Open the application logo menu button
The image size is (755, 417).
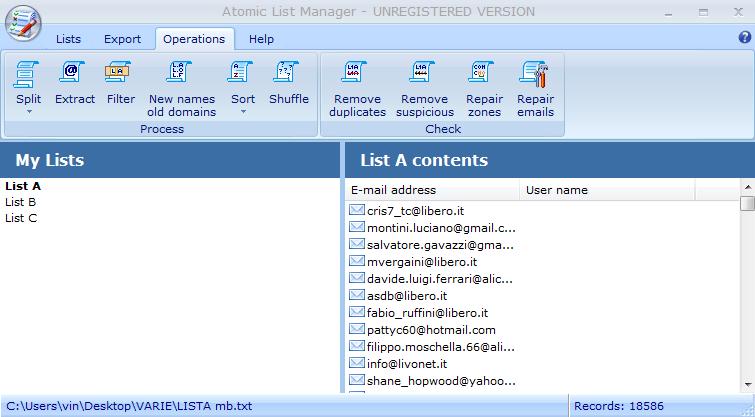(23, 23)
